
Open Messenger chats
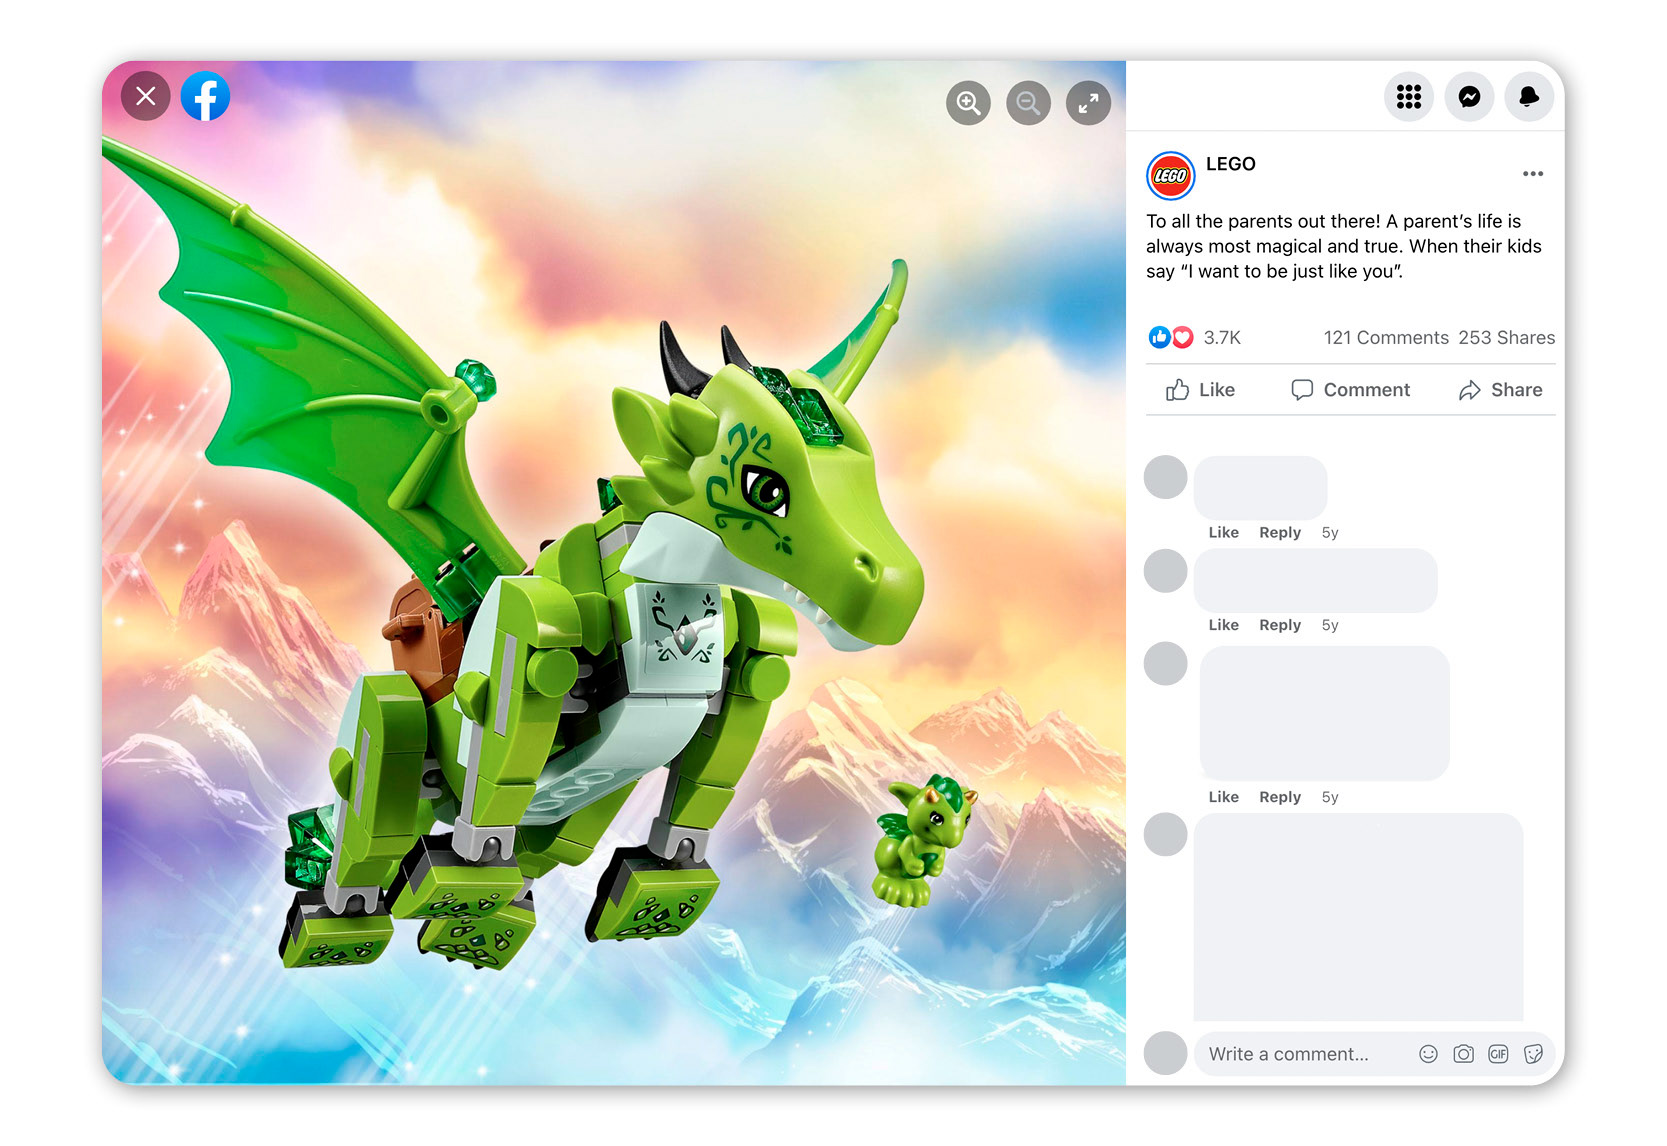(x=1469, y=97)
